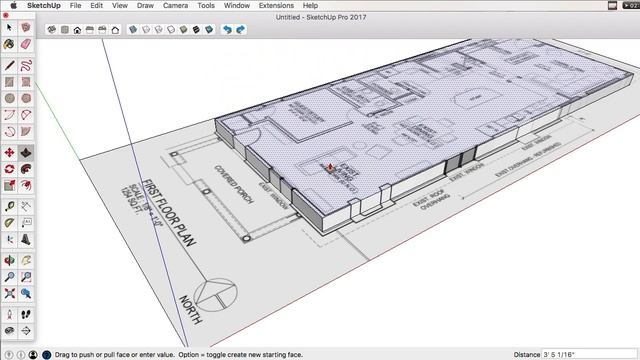Switch to Front view house icon
The height and width of the screenshot is (360, 640).
point(77,29)
